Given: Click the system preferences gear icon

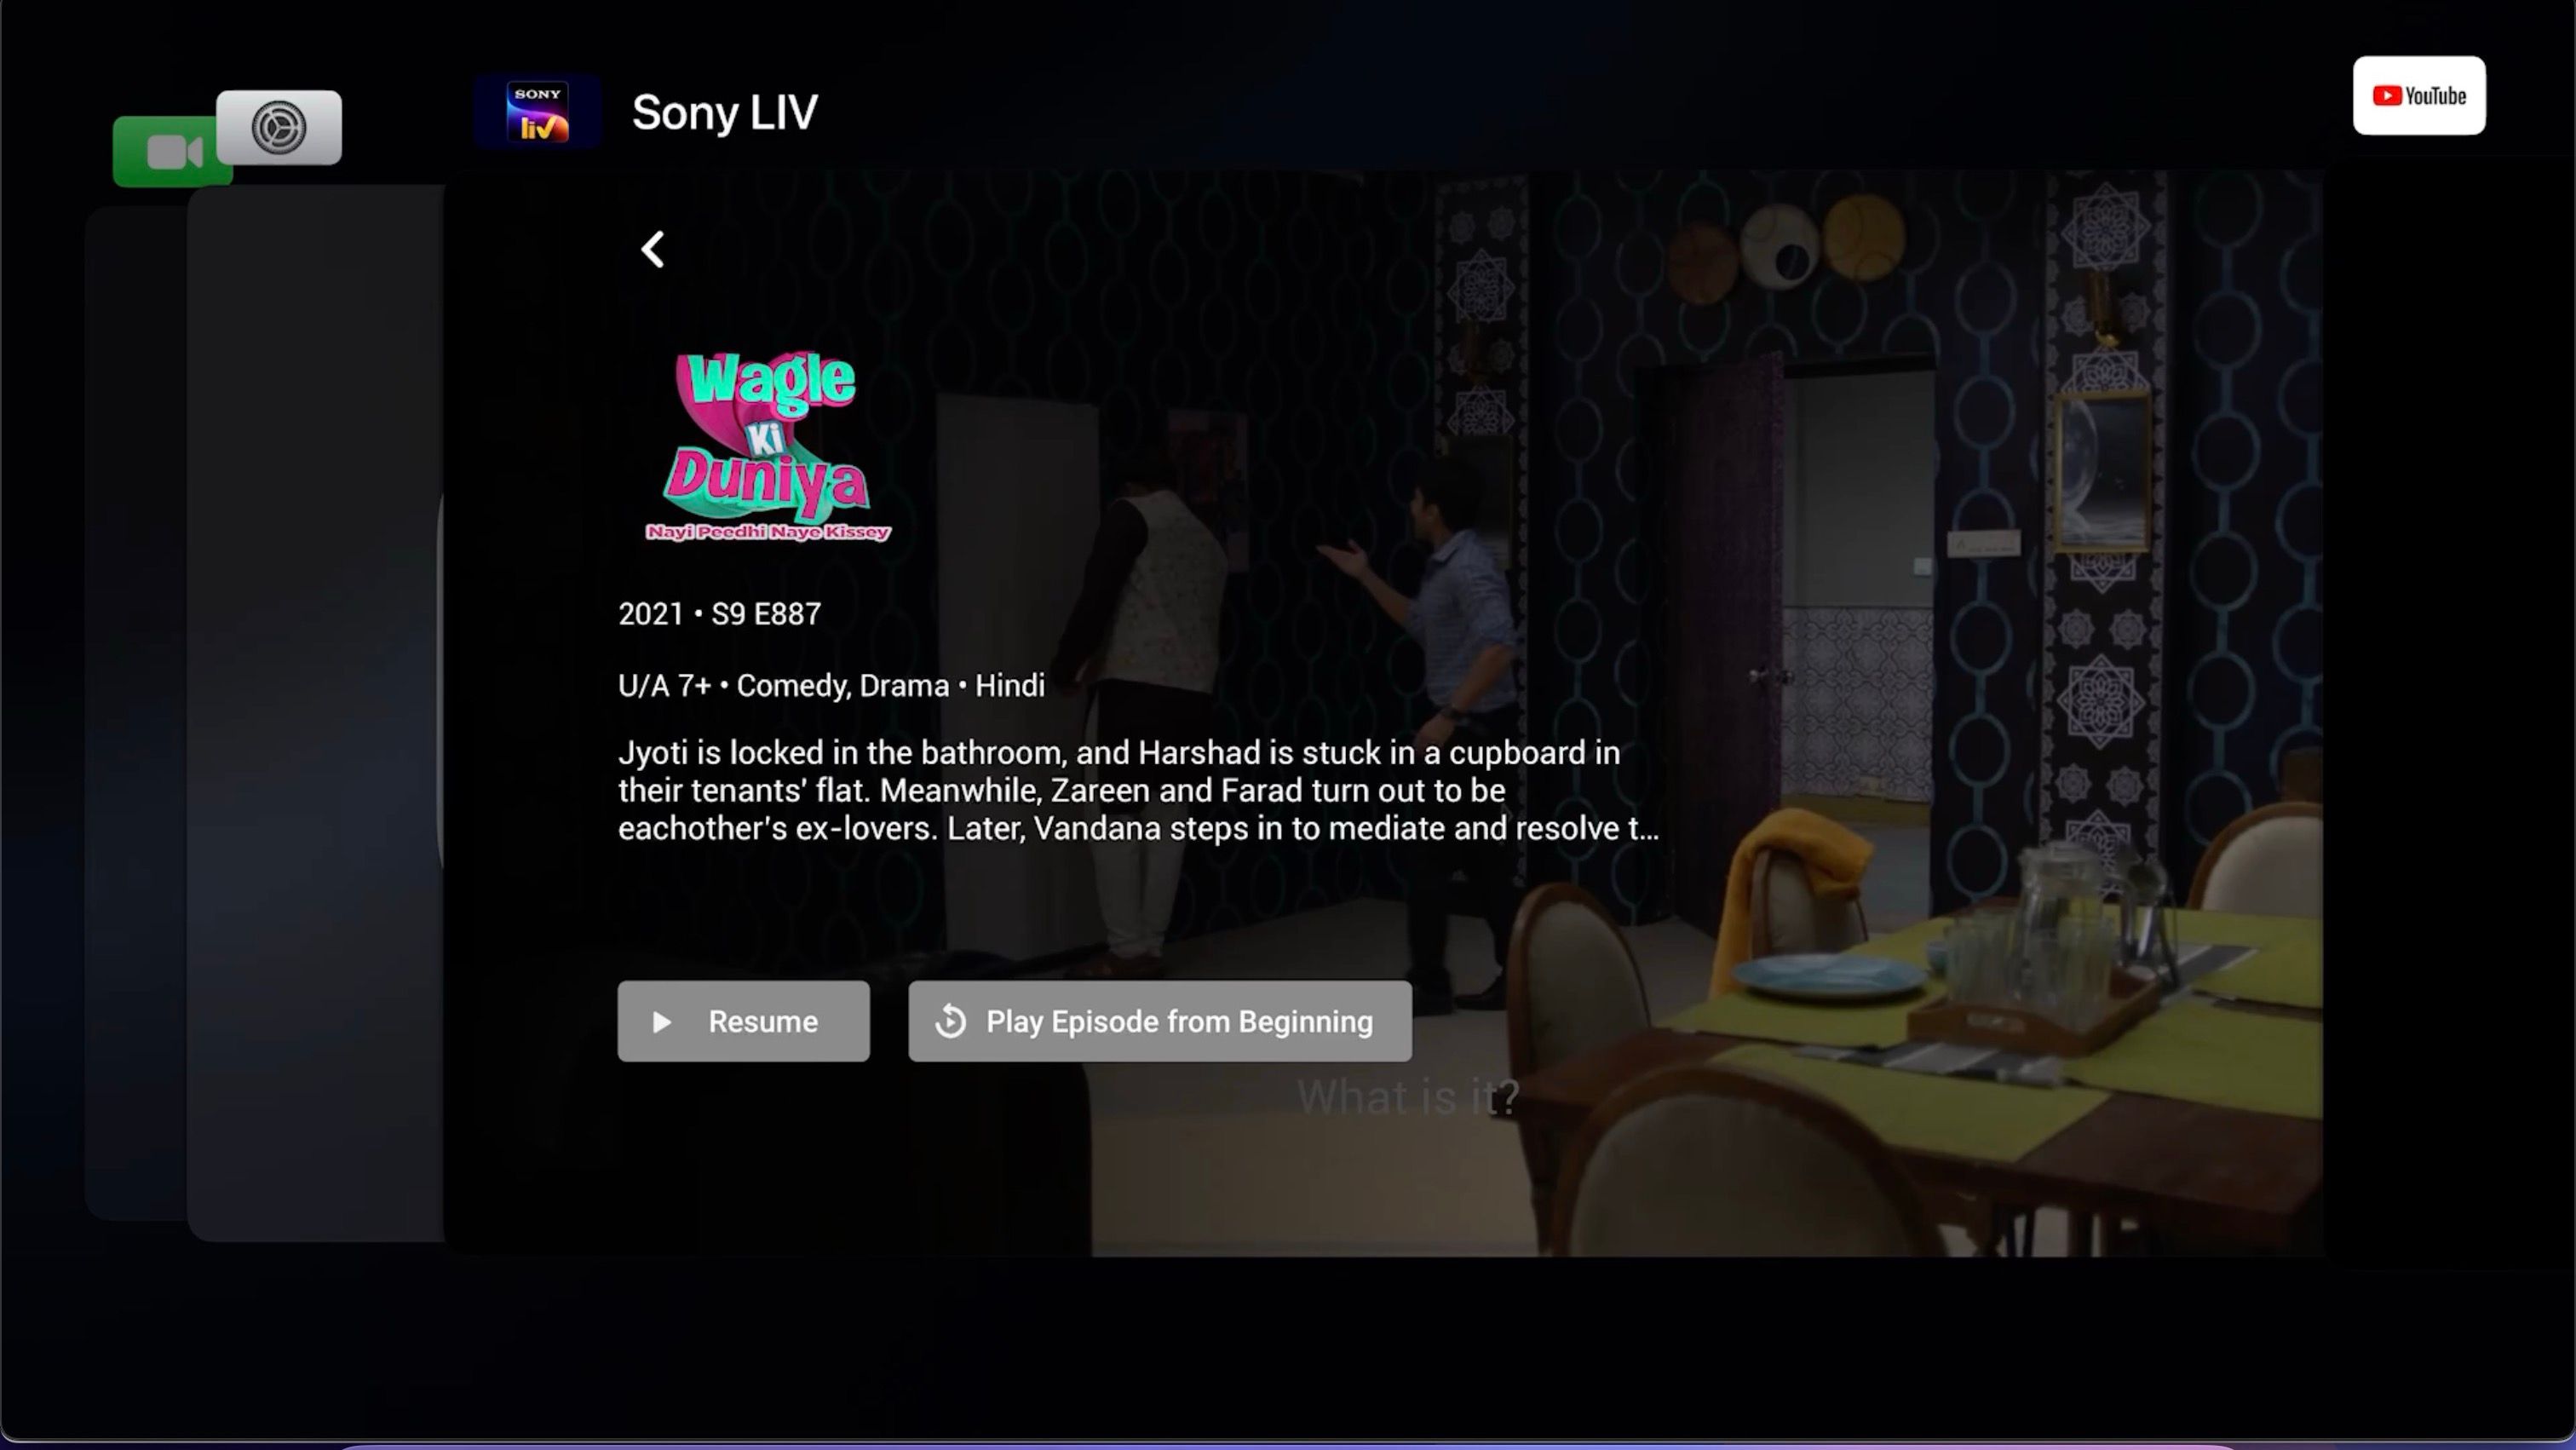Looking at the screenshot, I should [x=278, y=128].
